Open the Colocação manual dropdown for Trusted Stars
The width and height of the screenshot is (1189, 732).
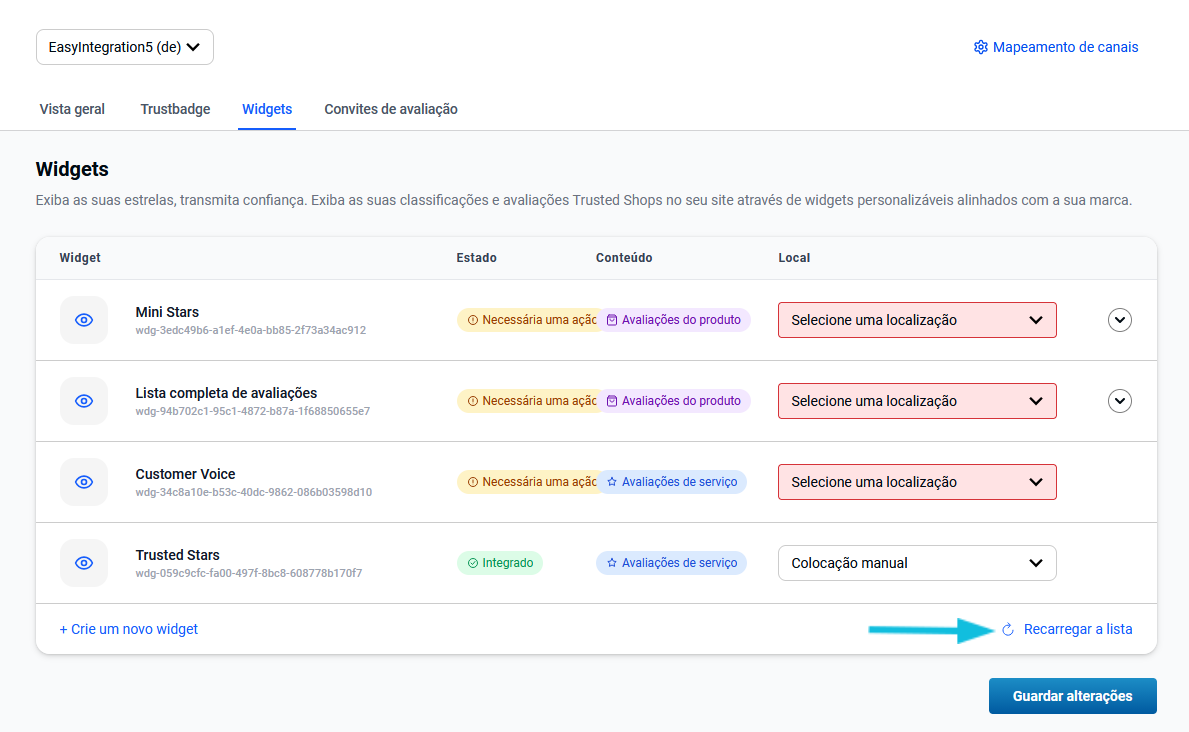917,563
